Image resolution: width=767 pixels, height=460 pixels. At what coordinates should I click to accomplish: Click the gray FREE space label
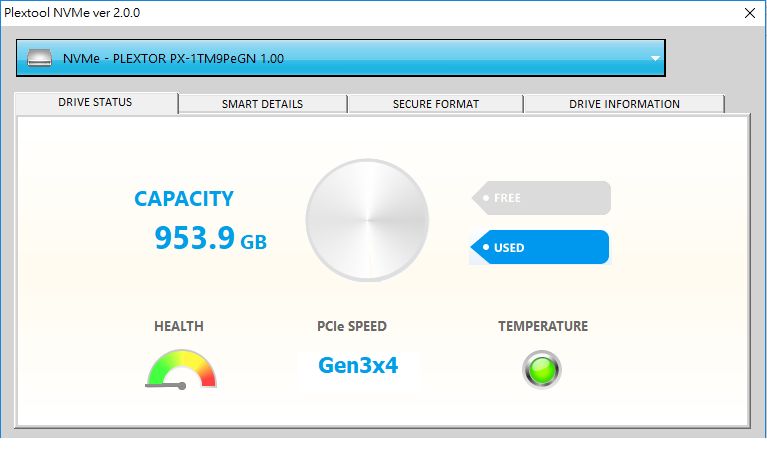click(541, 198)
